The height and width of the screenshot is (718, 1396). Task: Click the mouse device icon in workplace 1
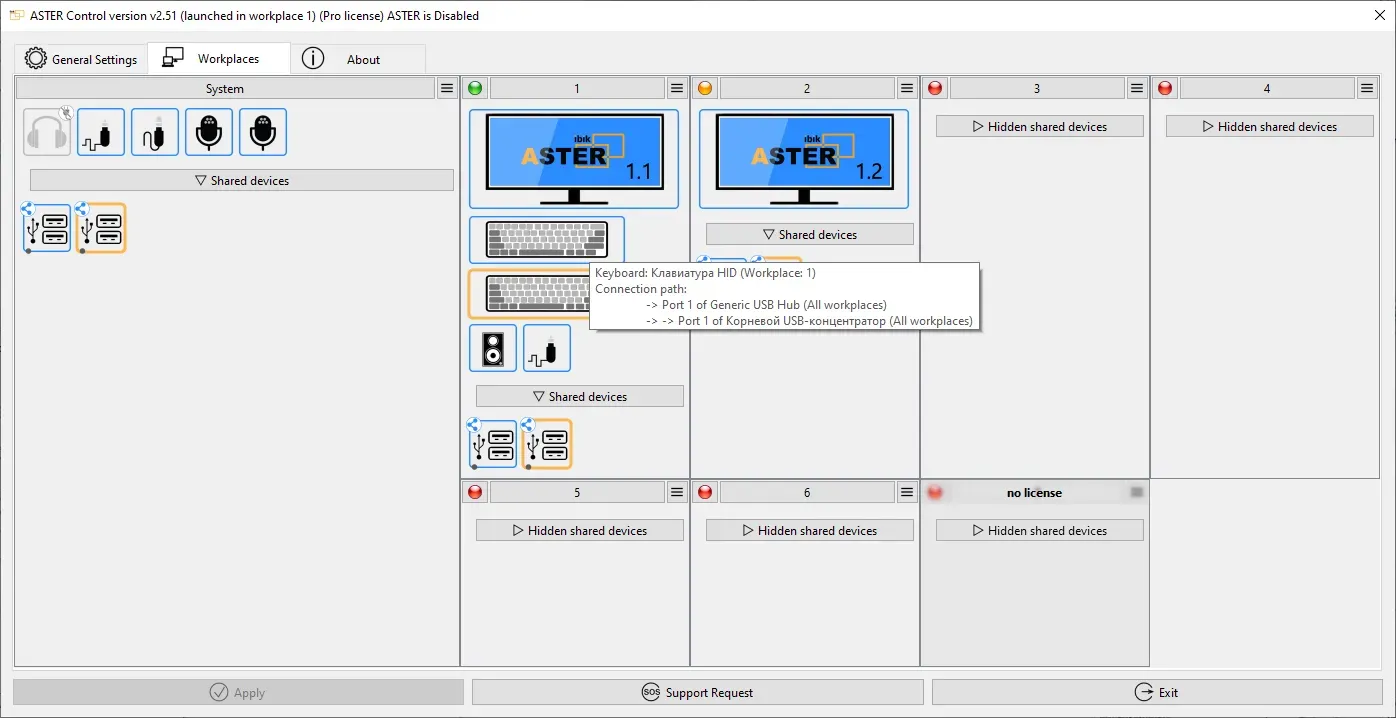(x=547, y=348)
